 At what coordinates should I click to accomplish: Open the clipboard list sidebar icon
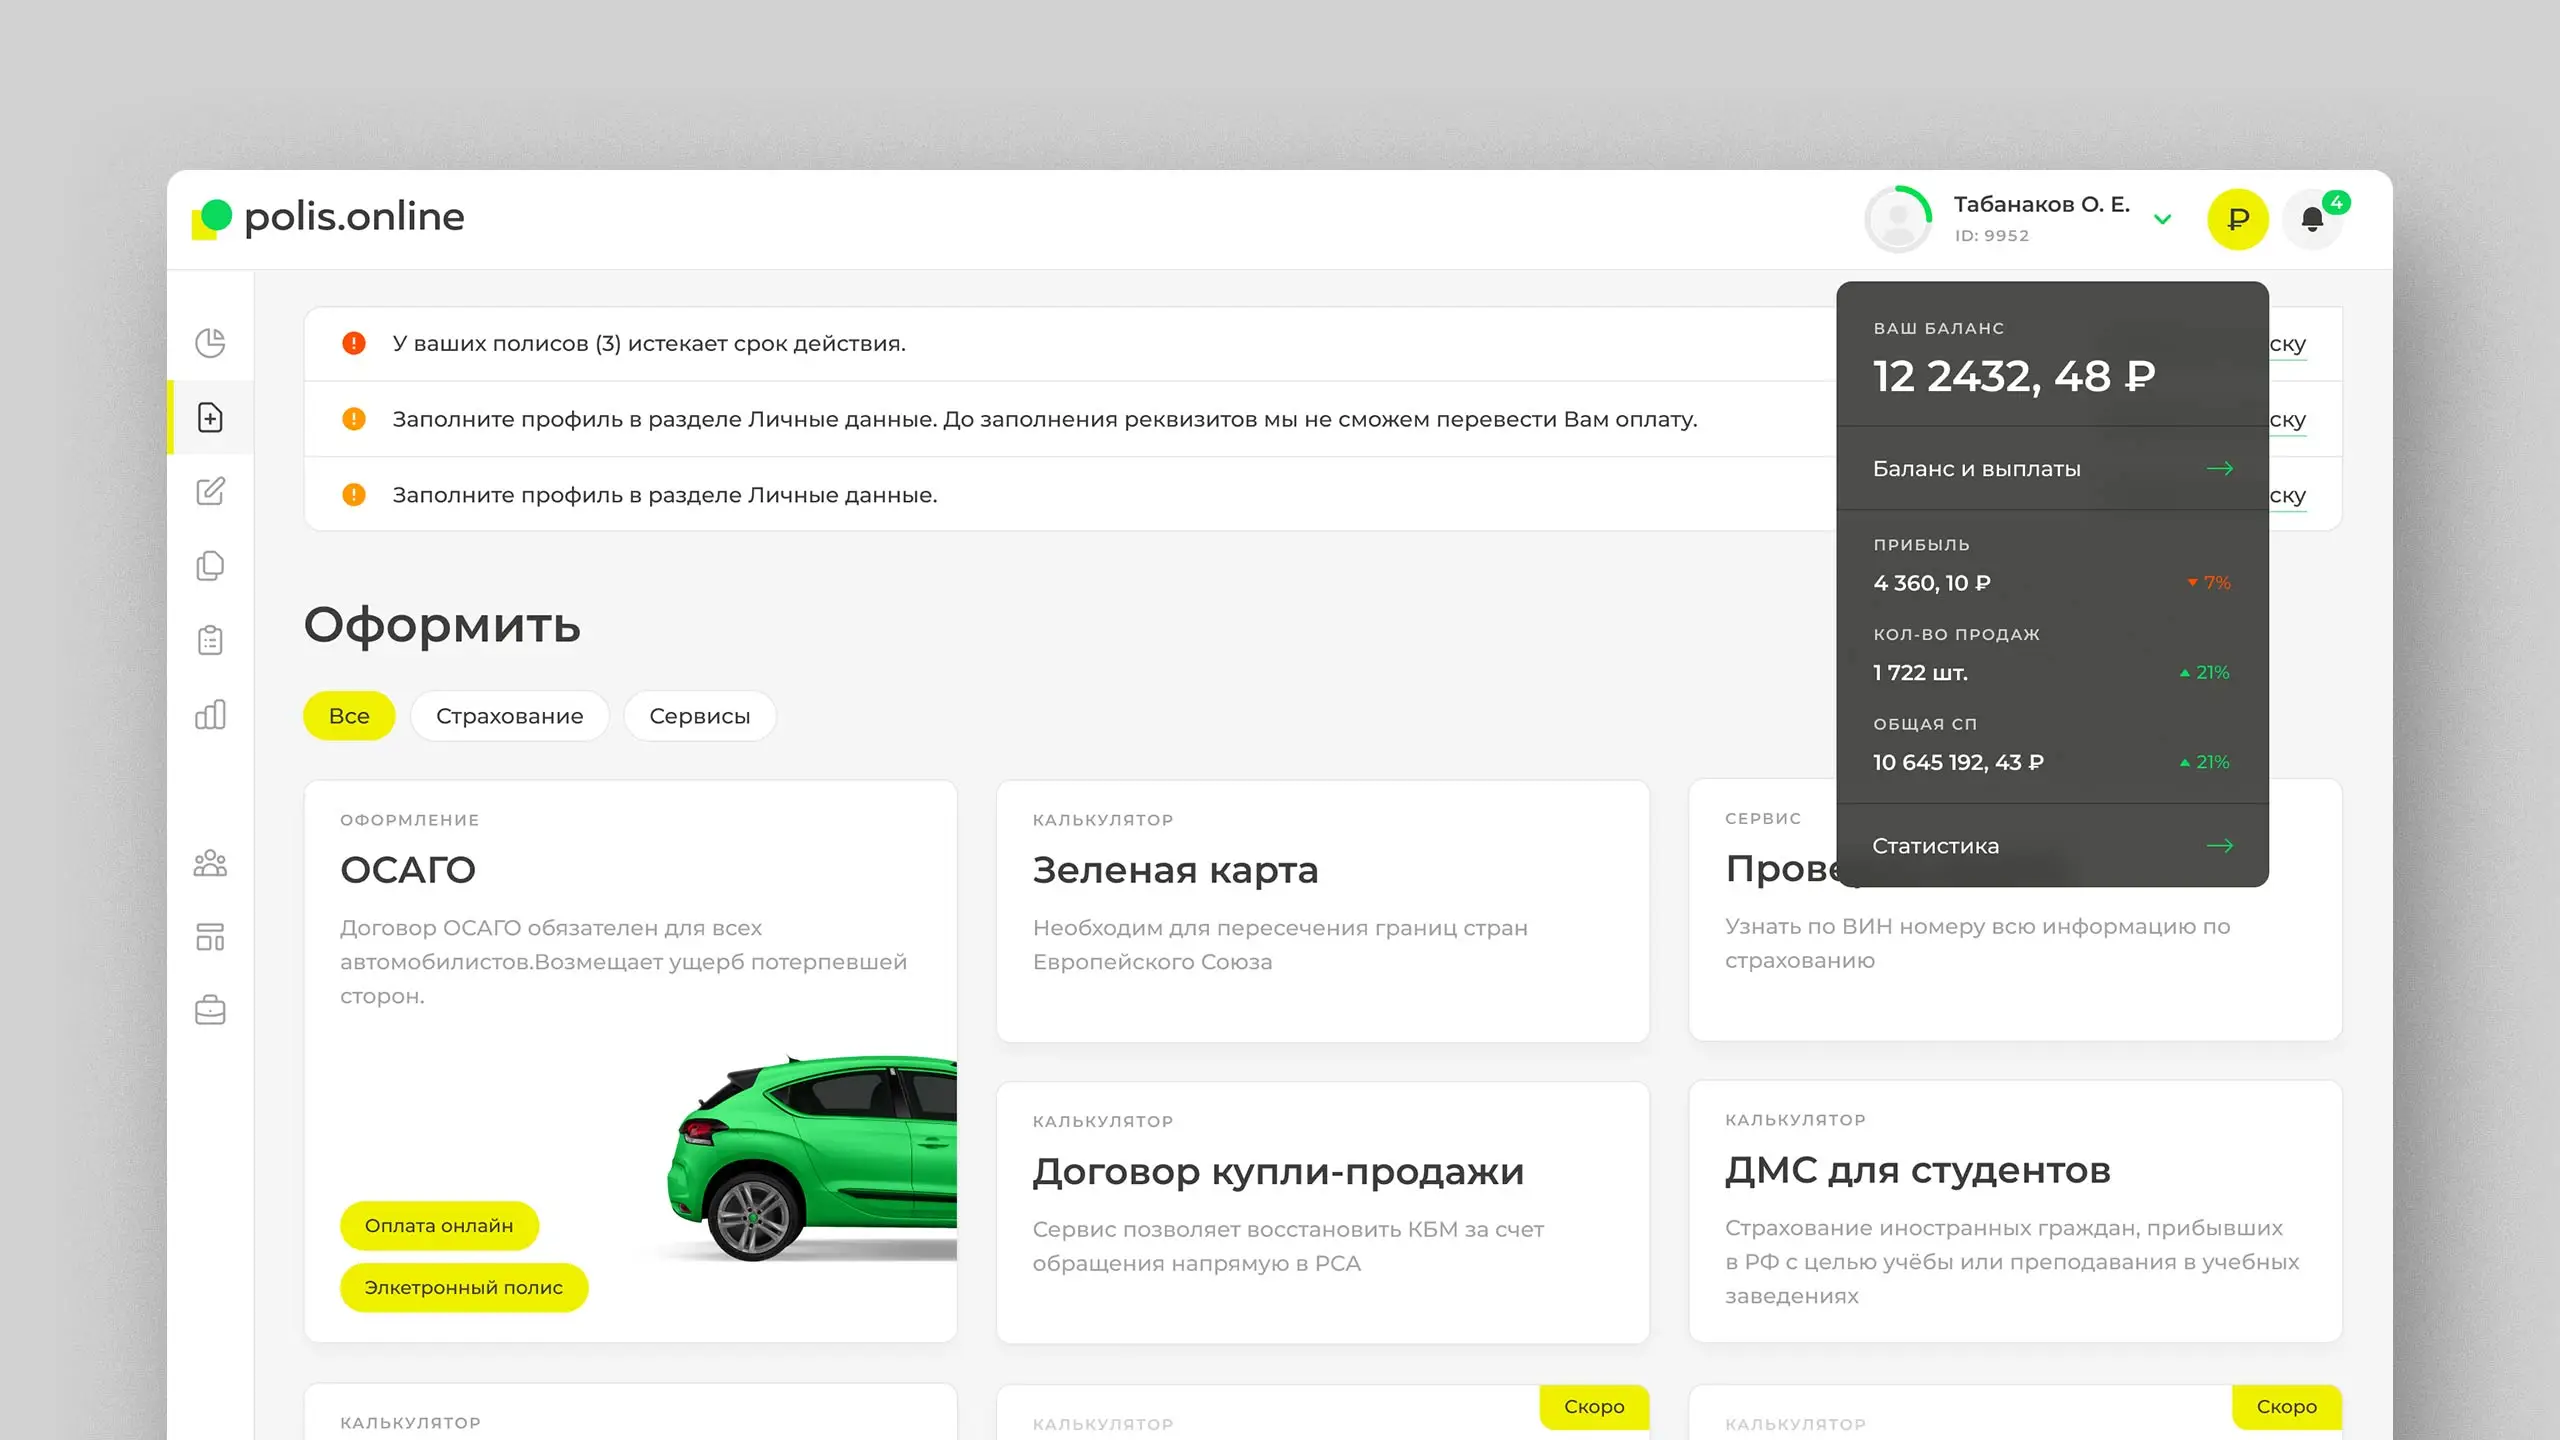(x=210, y=640)
